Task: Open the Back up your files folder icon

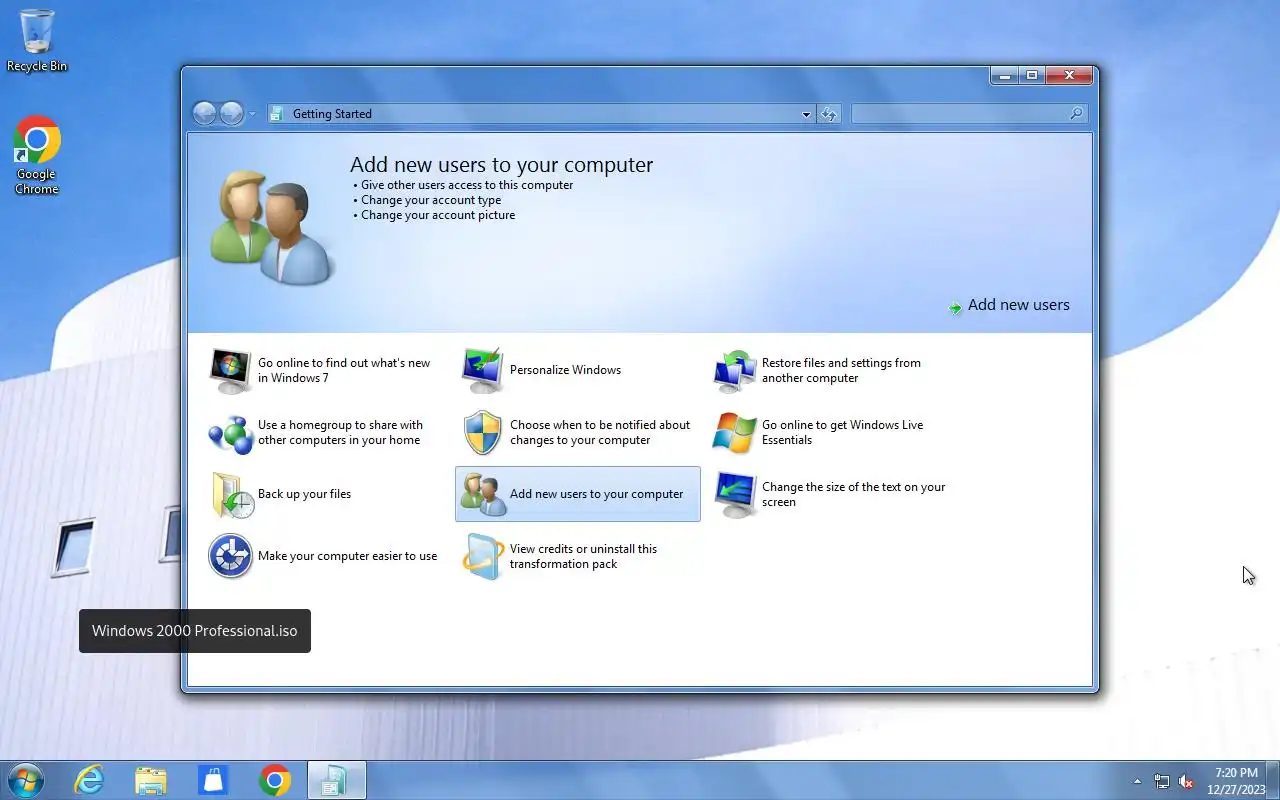Action: [x=232, y=495]
